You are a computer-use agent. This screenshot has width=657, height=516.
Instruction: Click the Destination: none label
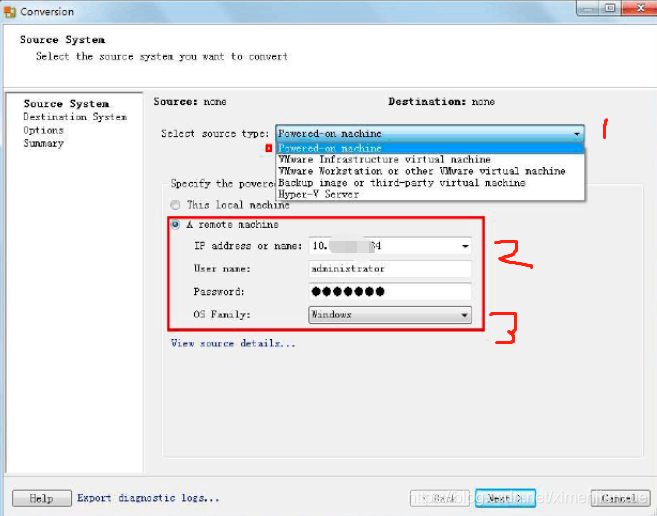point(441,102)
